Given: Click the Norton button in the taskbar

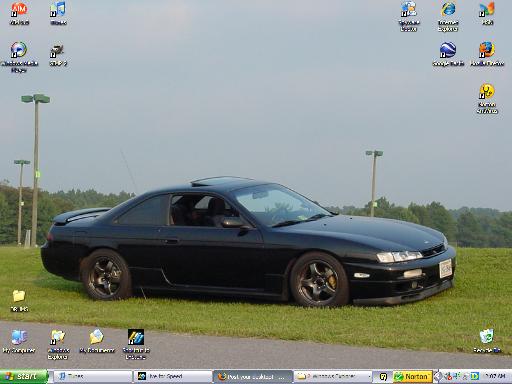Looking at the screenshot, I should pyautogui.click(x=413, y=377).
